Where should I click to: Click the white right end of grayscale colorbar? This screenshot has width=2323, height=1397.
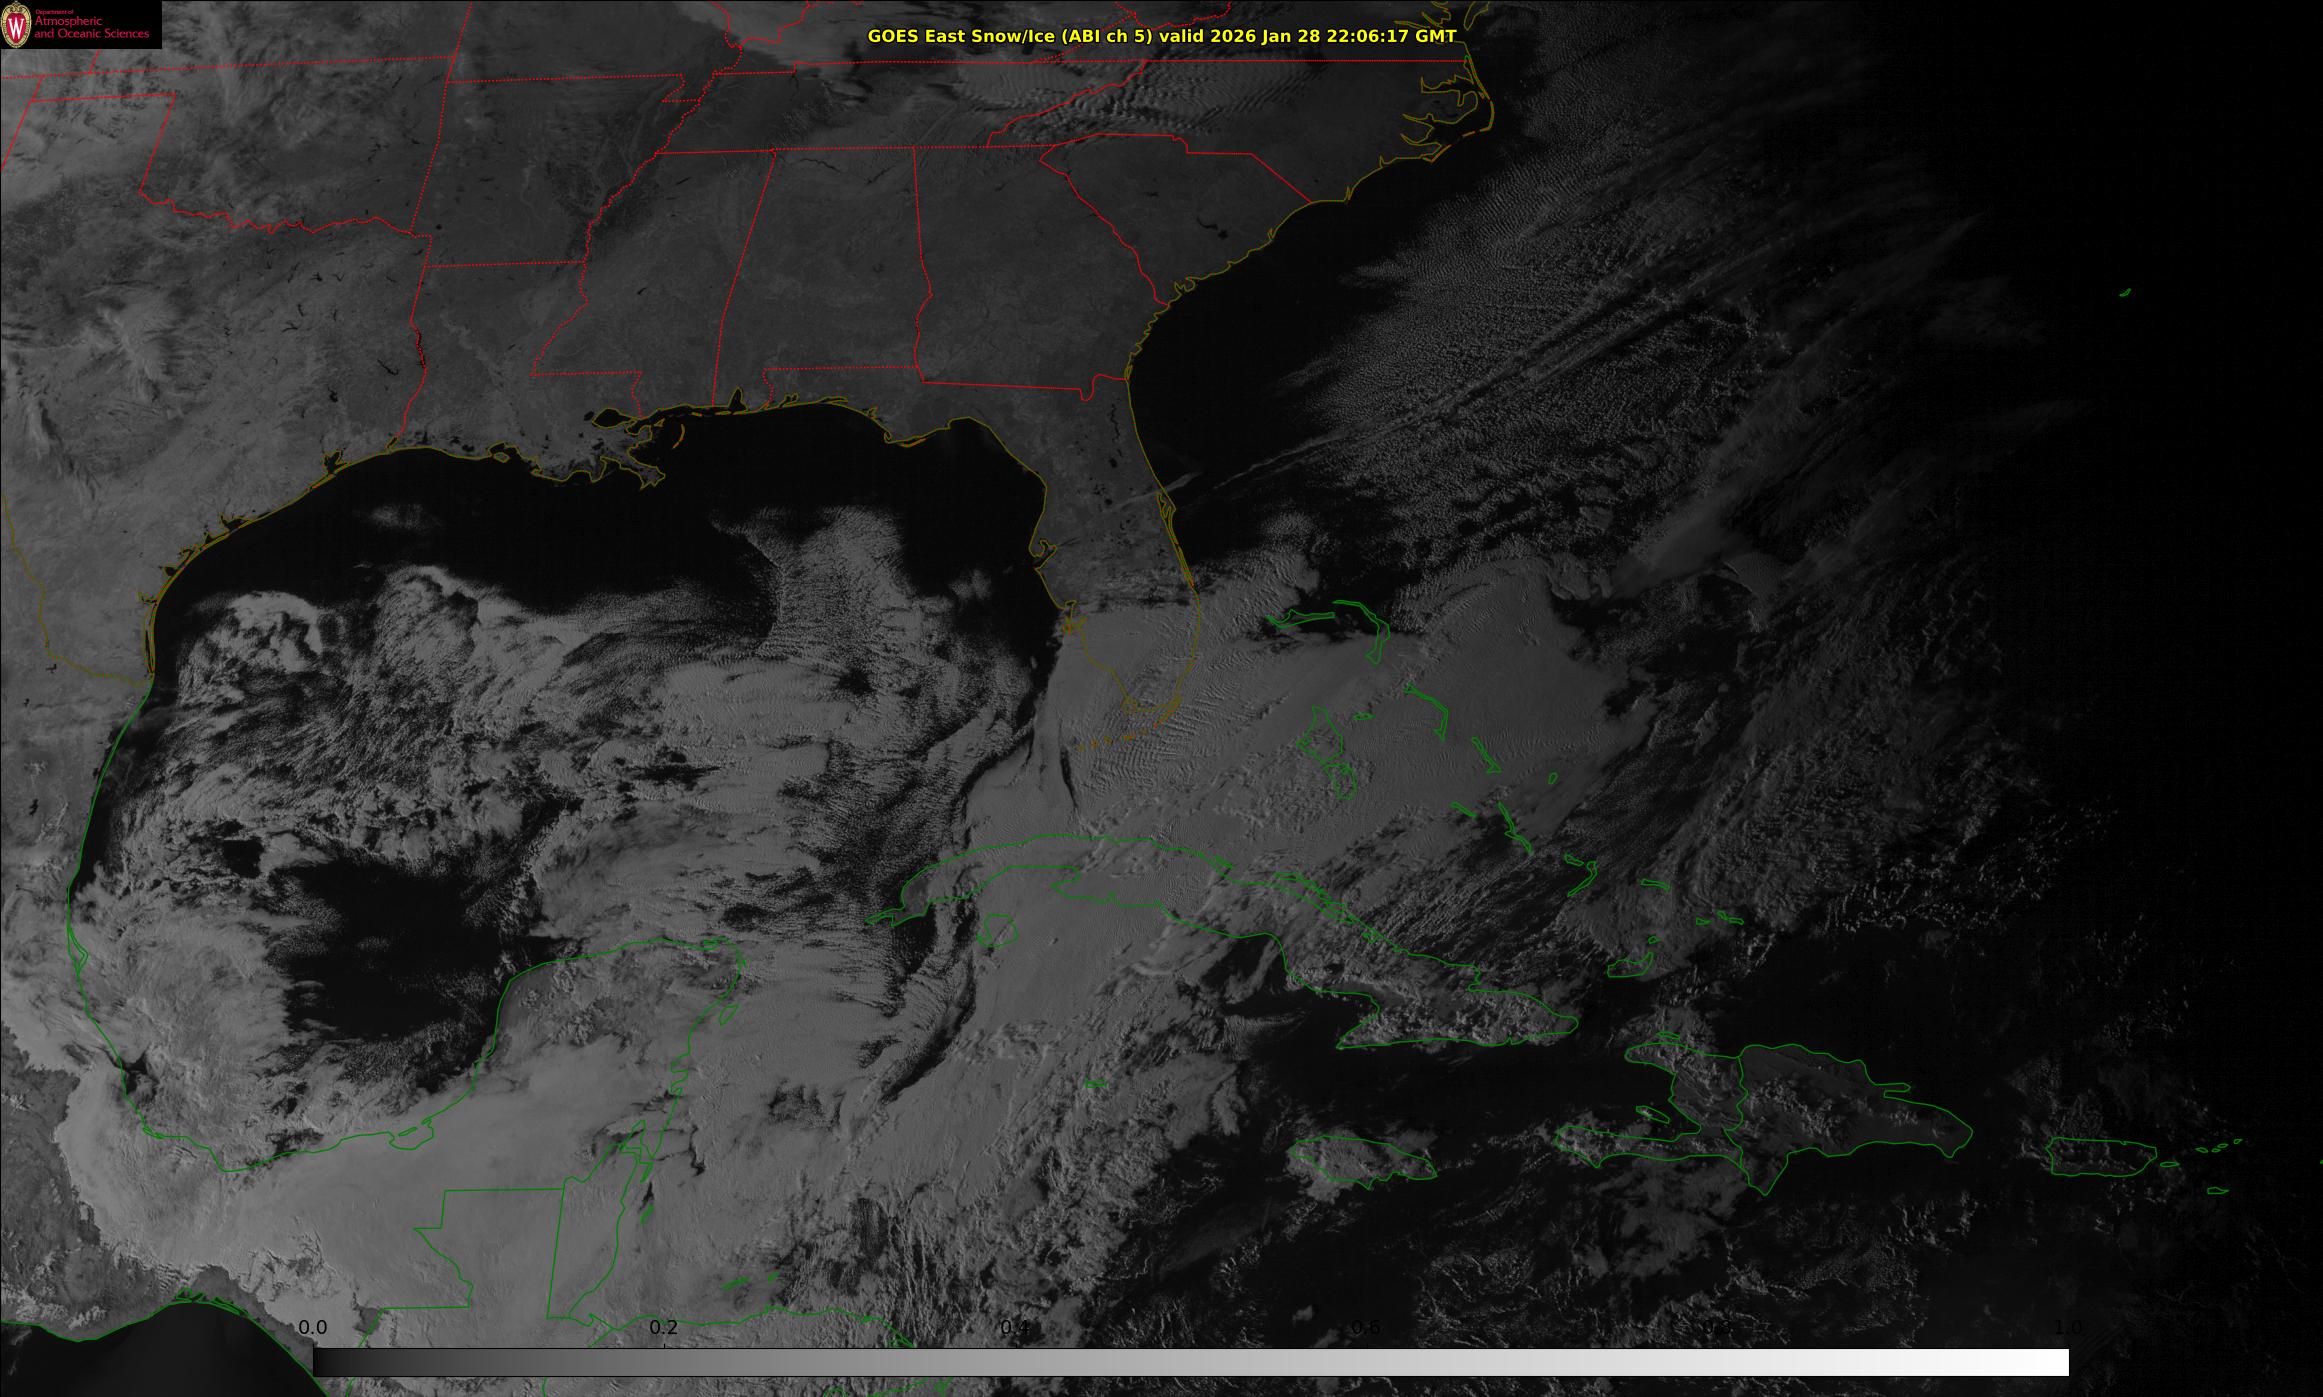click(2058, 1362)
